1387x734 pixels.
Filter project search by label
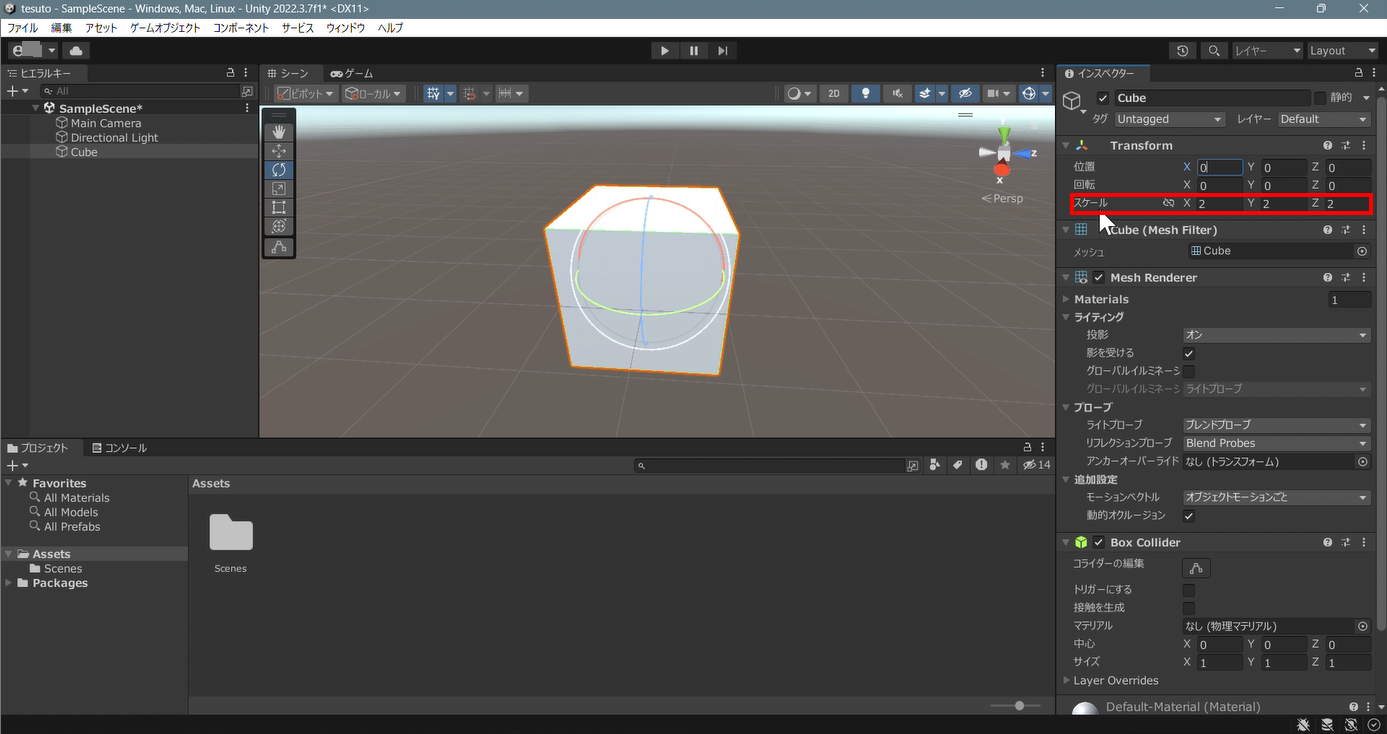click(958, 465)
